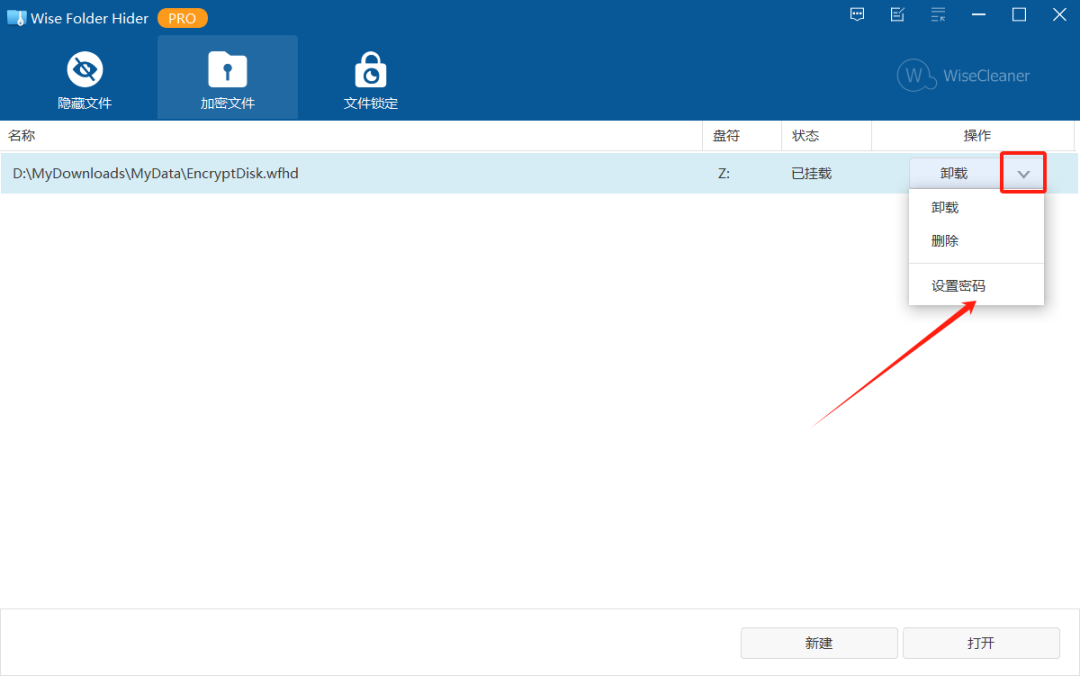
Task: Open the menu lines icon in title bar
Action: click(x=938, y=14)
